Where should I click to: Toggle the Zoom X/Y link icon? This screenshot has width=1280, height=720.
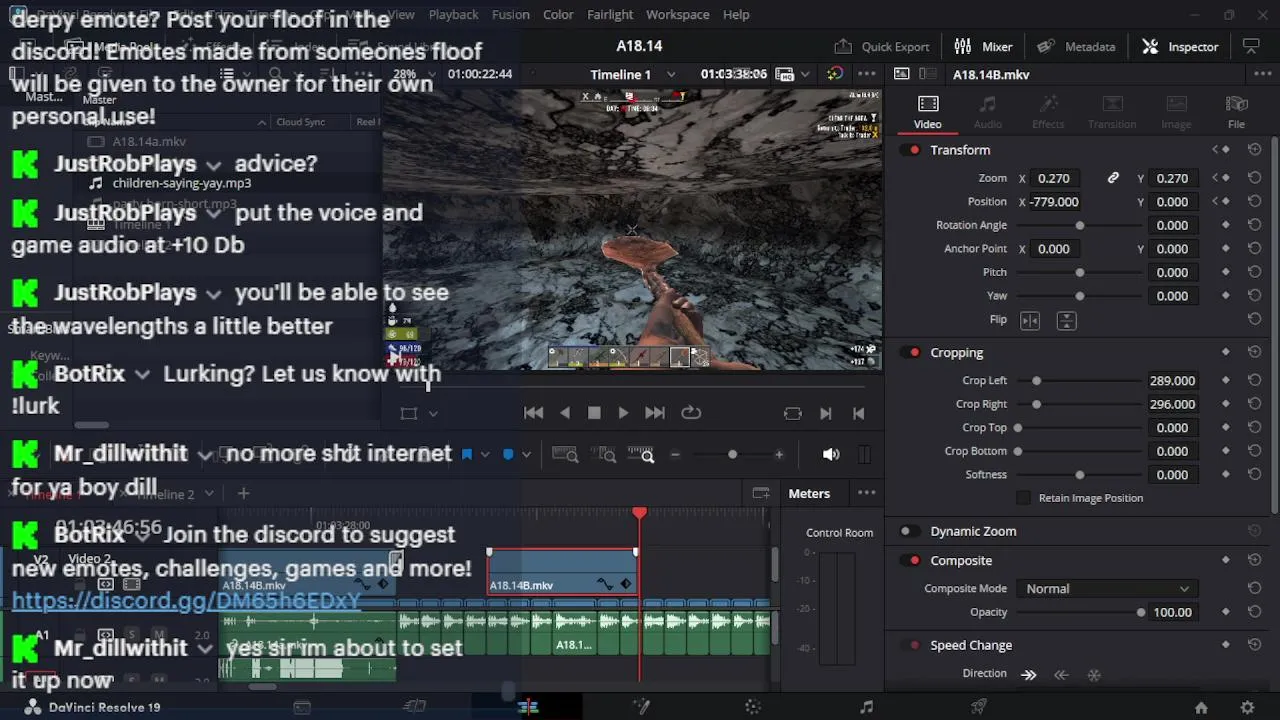[x=1113, y=178]
